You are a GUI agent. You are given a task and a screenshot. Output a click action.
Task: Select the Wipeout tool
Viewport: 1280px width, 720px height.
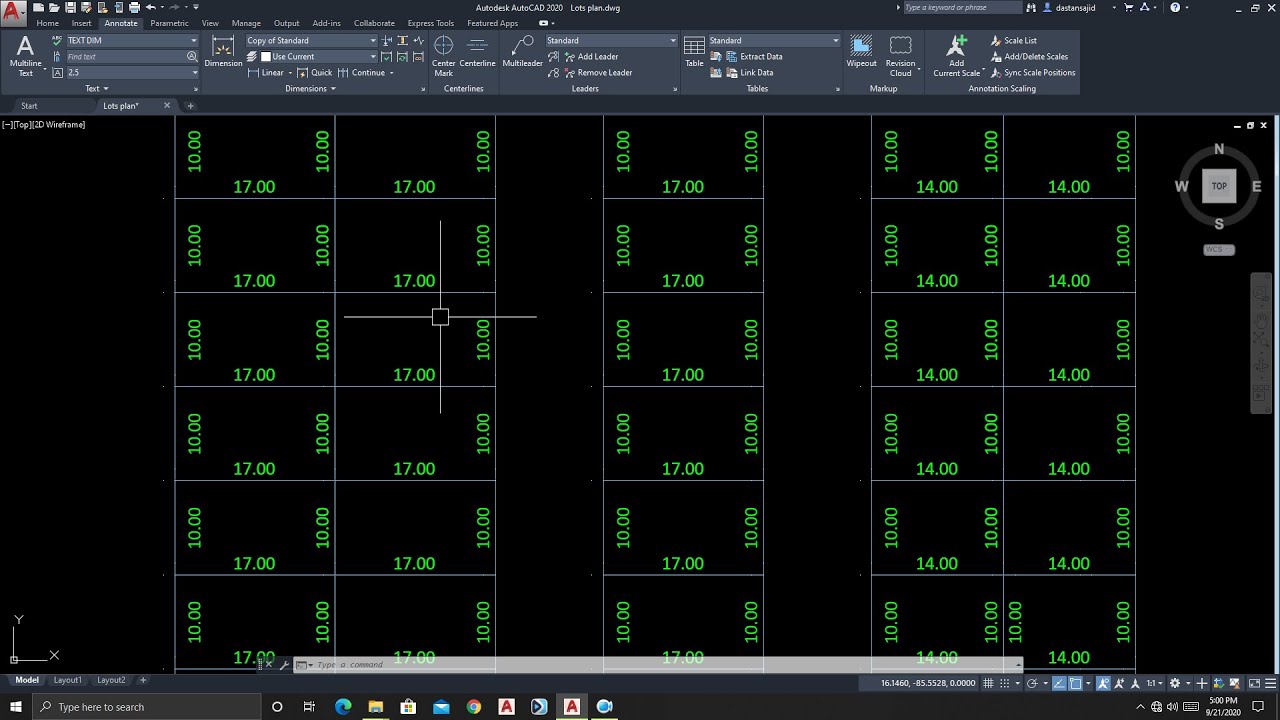pos(861,52)
